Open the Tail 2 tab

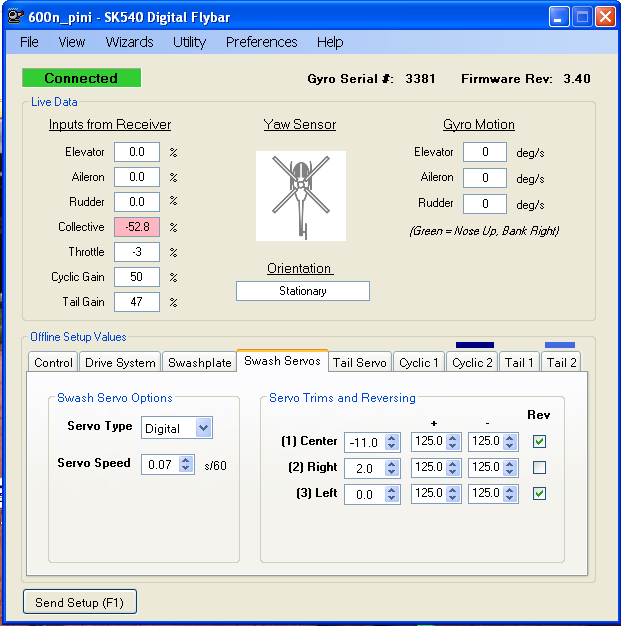[561, 363]
